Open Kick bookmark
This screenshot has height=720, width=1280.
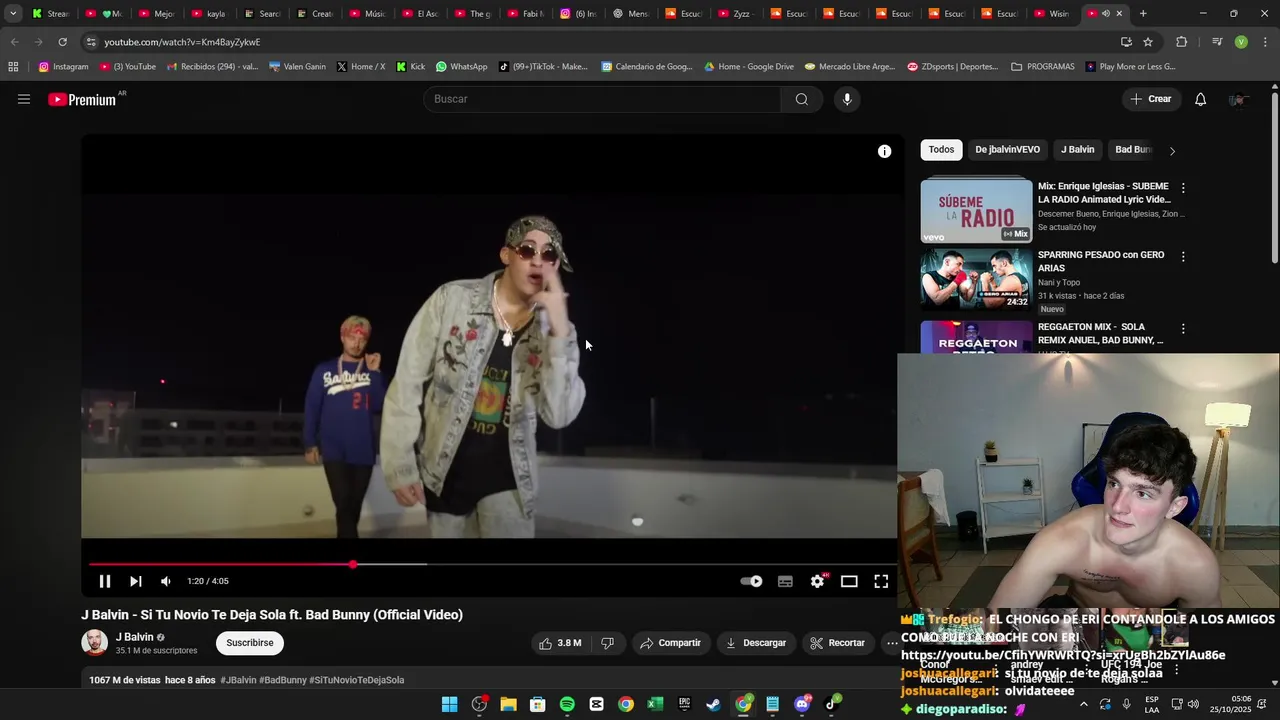[x=411, y=67]
